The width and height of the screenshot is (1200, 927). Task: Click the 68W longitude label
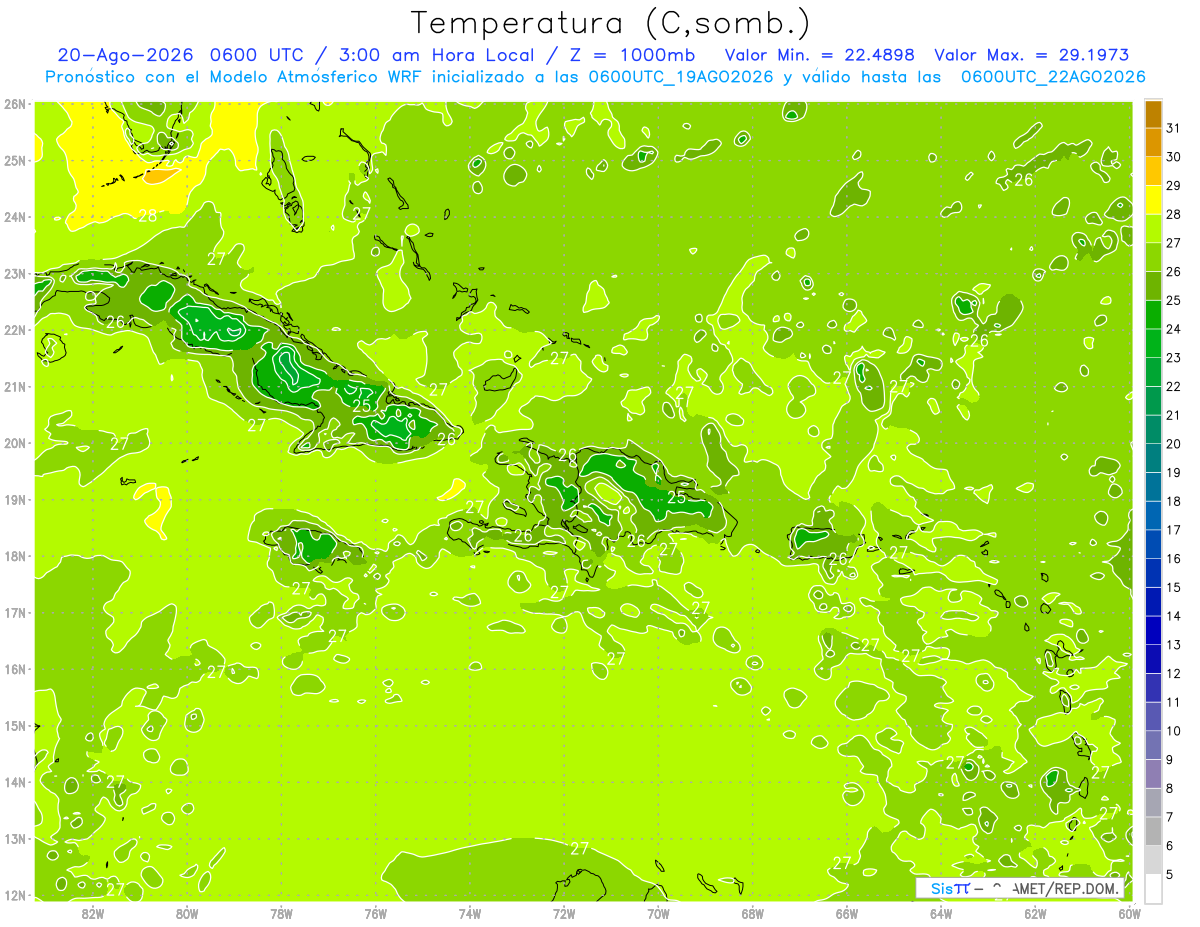click(x=752, y=912)
